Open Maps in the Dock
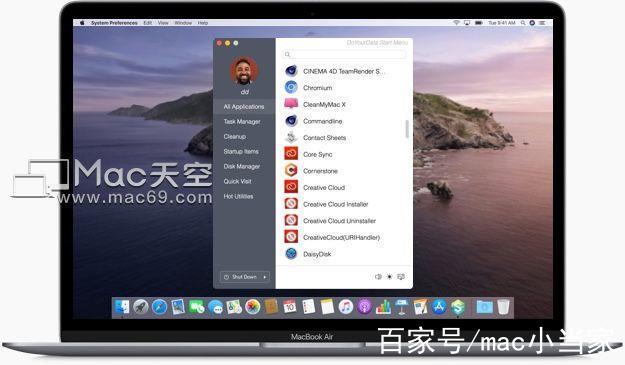Screen dimensions: 625x365 234,307
